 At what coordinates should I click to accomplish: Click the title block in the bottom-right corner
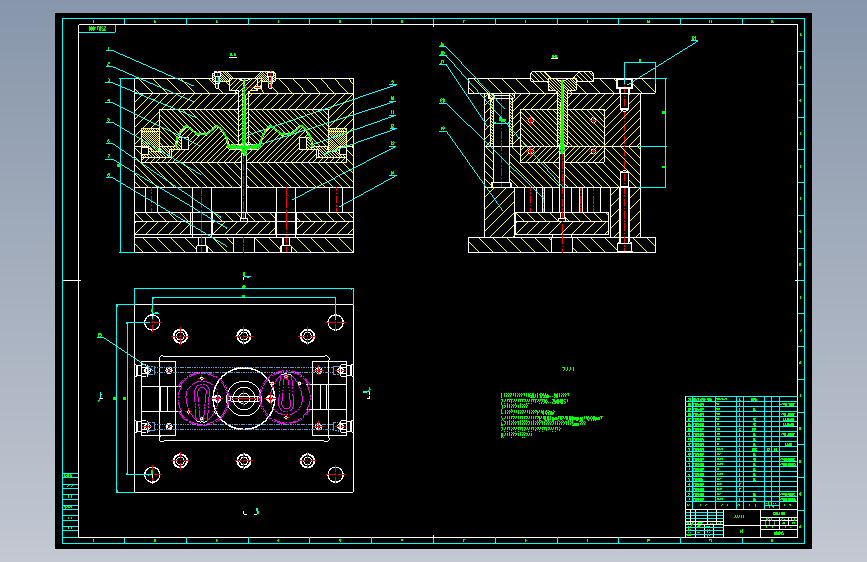pyautogui.click(x=741, y=523)
